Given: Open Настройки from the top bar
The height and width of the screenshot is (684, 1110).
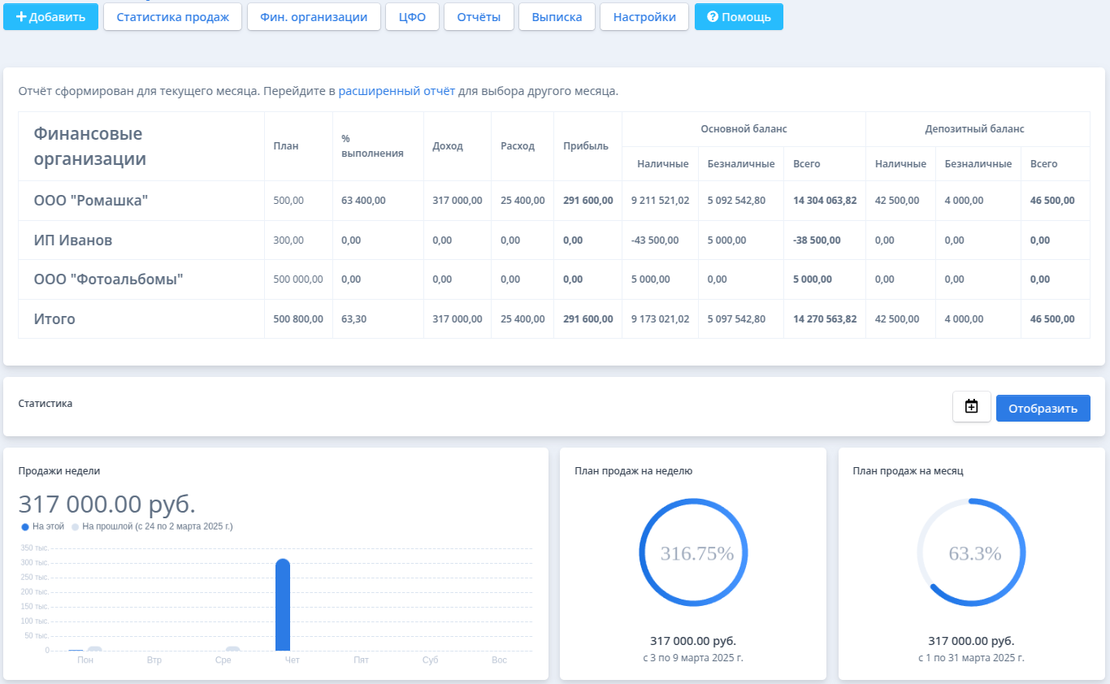Looking at the screenshot, I should point(644,17).
